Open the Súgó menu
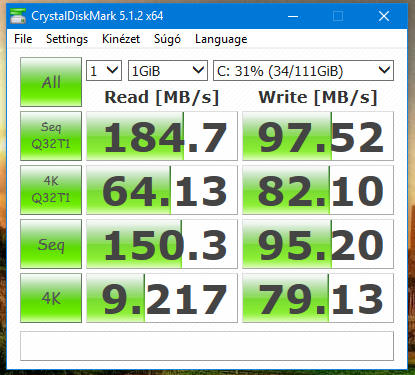This screenshot has width=415, height=375. (x=167, y=39)
